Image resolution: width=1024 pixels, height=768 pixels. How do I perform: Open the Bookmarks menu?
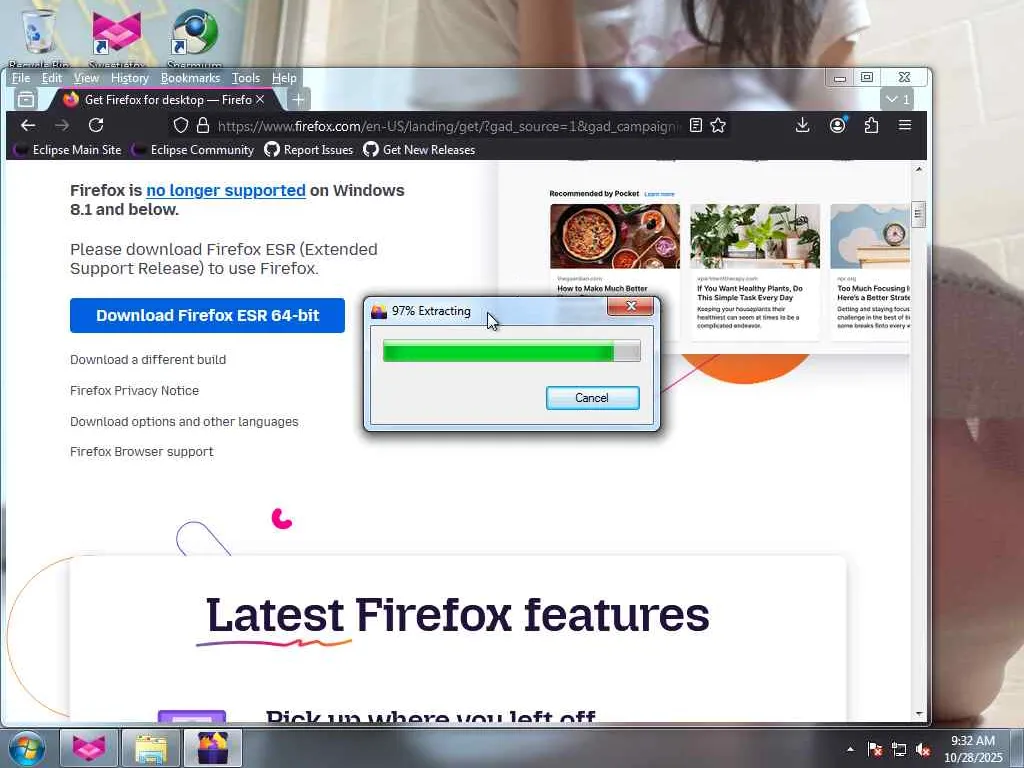pos(190,78)
